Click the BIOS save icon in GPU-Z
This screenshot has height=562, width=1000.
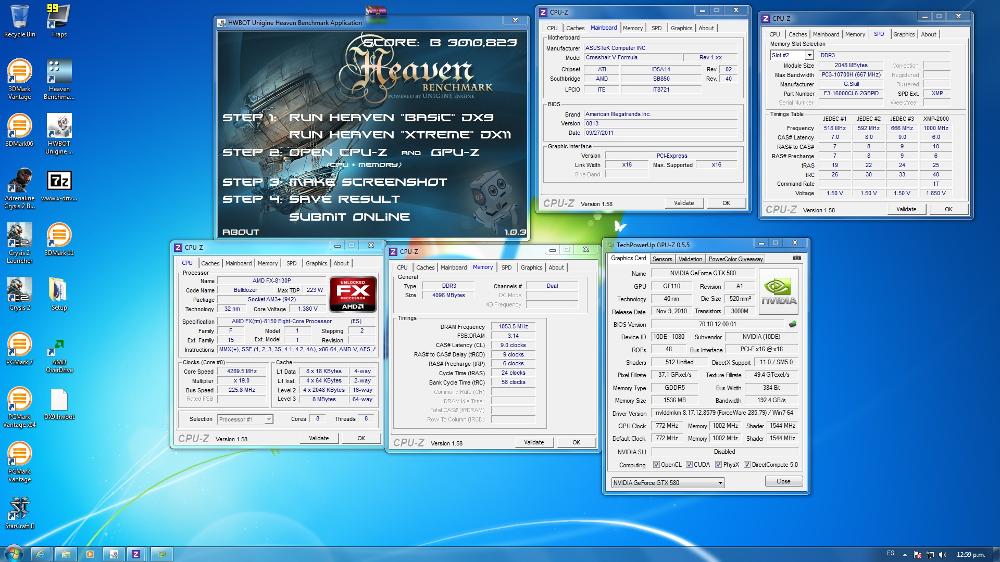(x=793, y=324)
